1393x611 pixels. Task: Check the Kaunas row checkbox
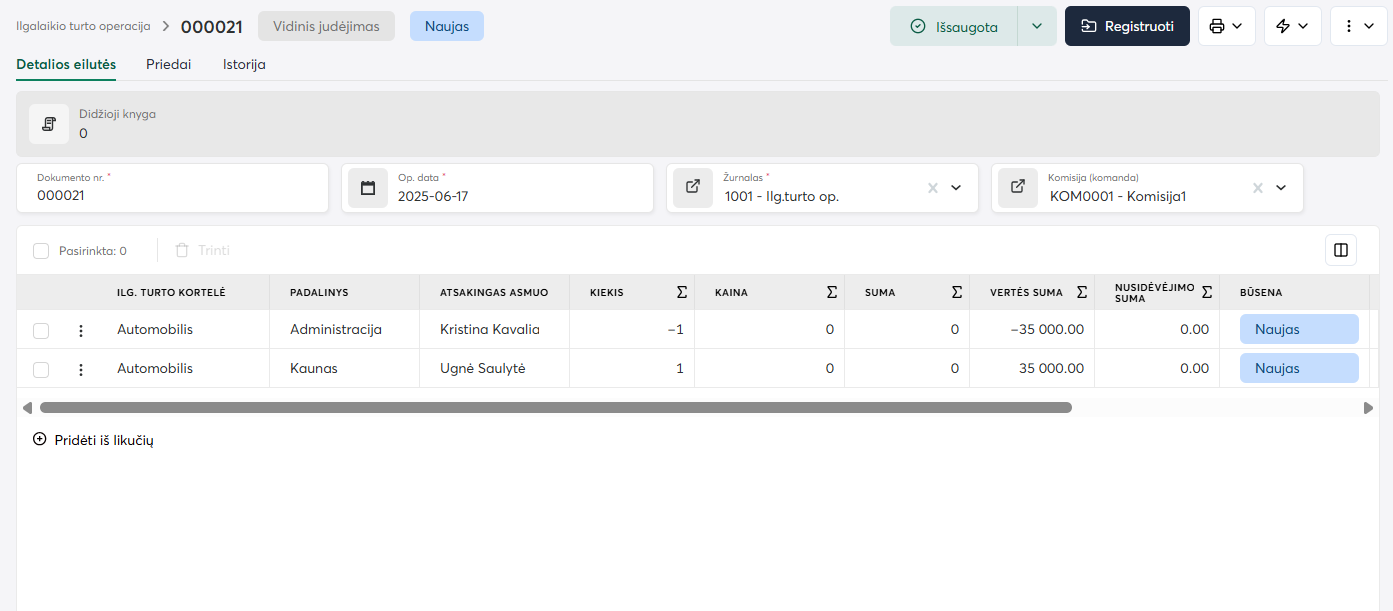click(x=41, y=369)
